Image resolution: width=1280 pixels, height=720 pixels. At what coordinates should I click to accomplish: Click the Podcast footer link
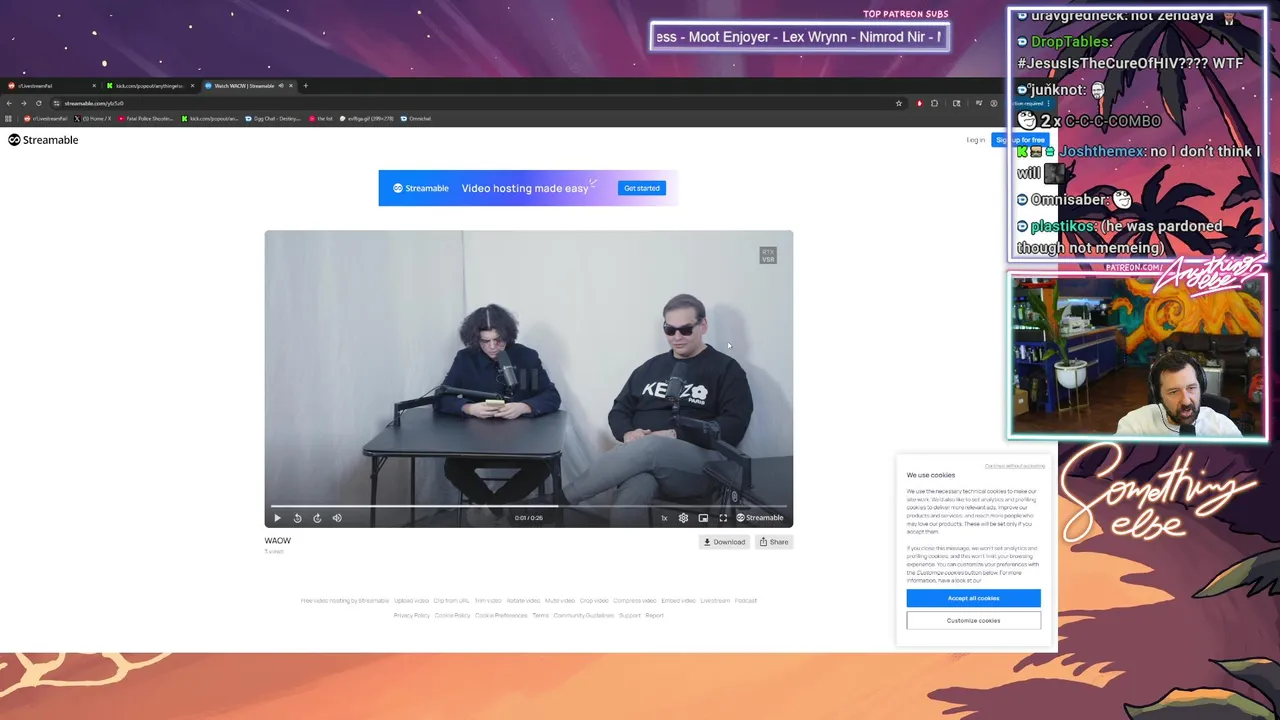click(x=746, y=601)
